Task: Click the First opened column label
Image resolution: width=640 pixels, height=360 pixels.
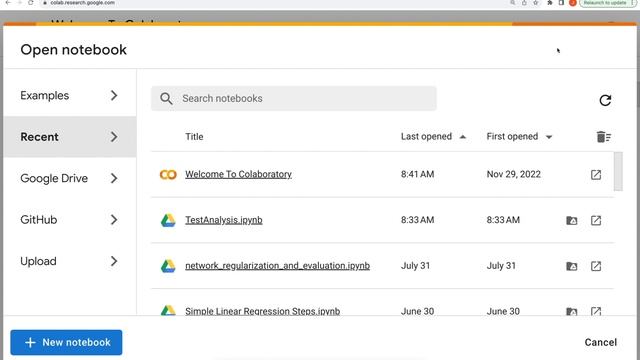Action: (x=512, y=136)
